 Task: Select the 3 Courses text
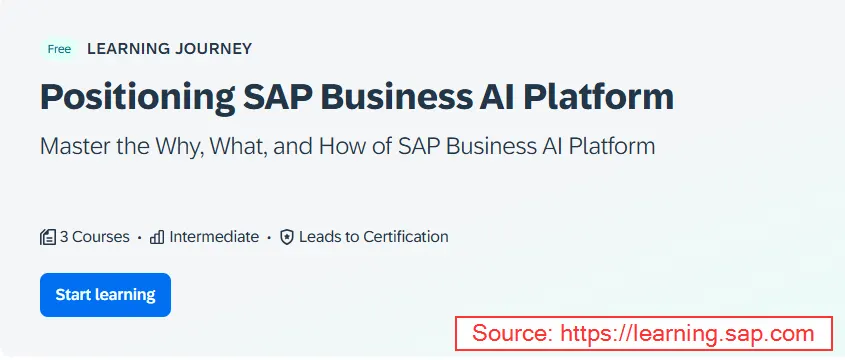tap(94, 237)
